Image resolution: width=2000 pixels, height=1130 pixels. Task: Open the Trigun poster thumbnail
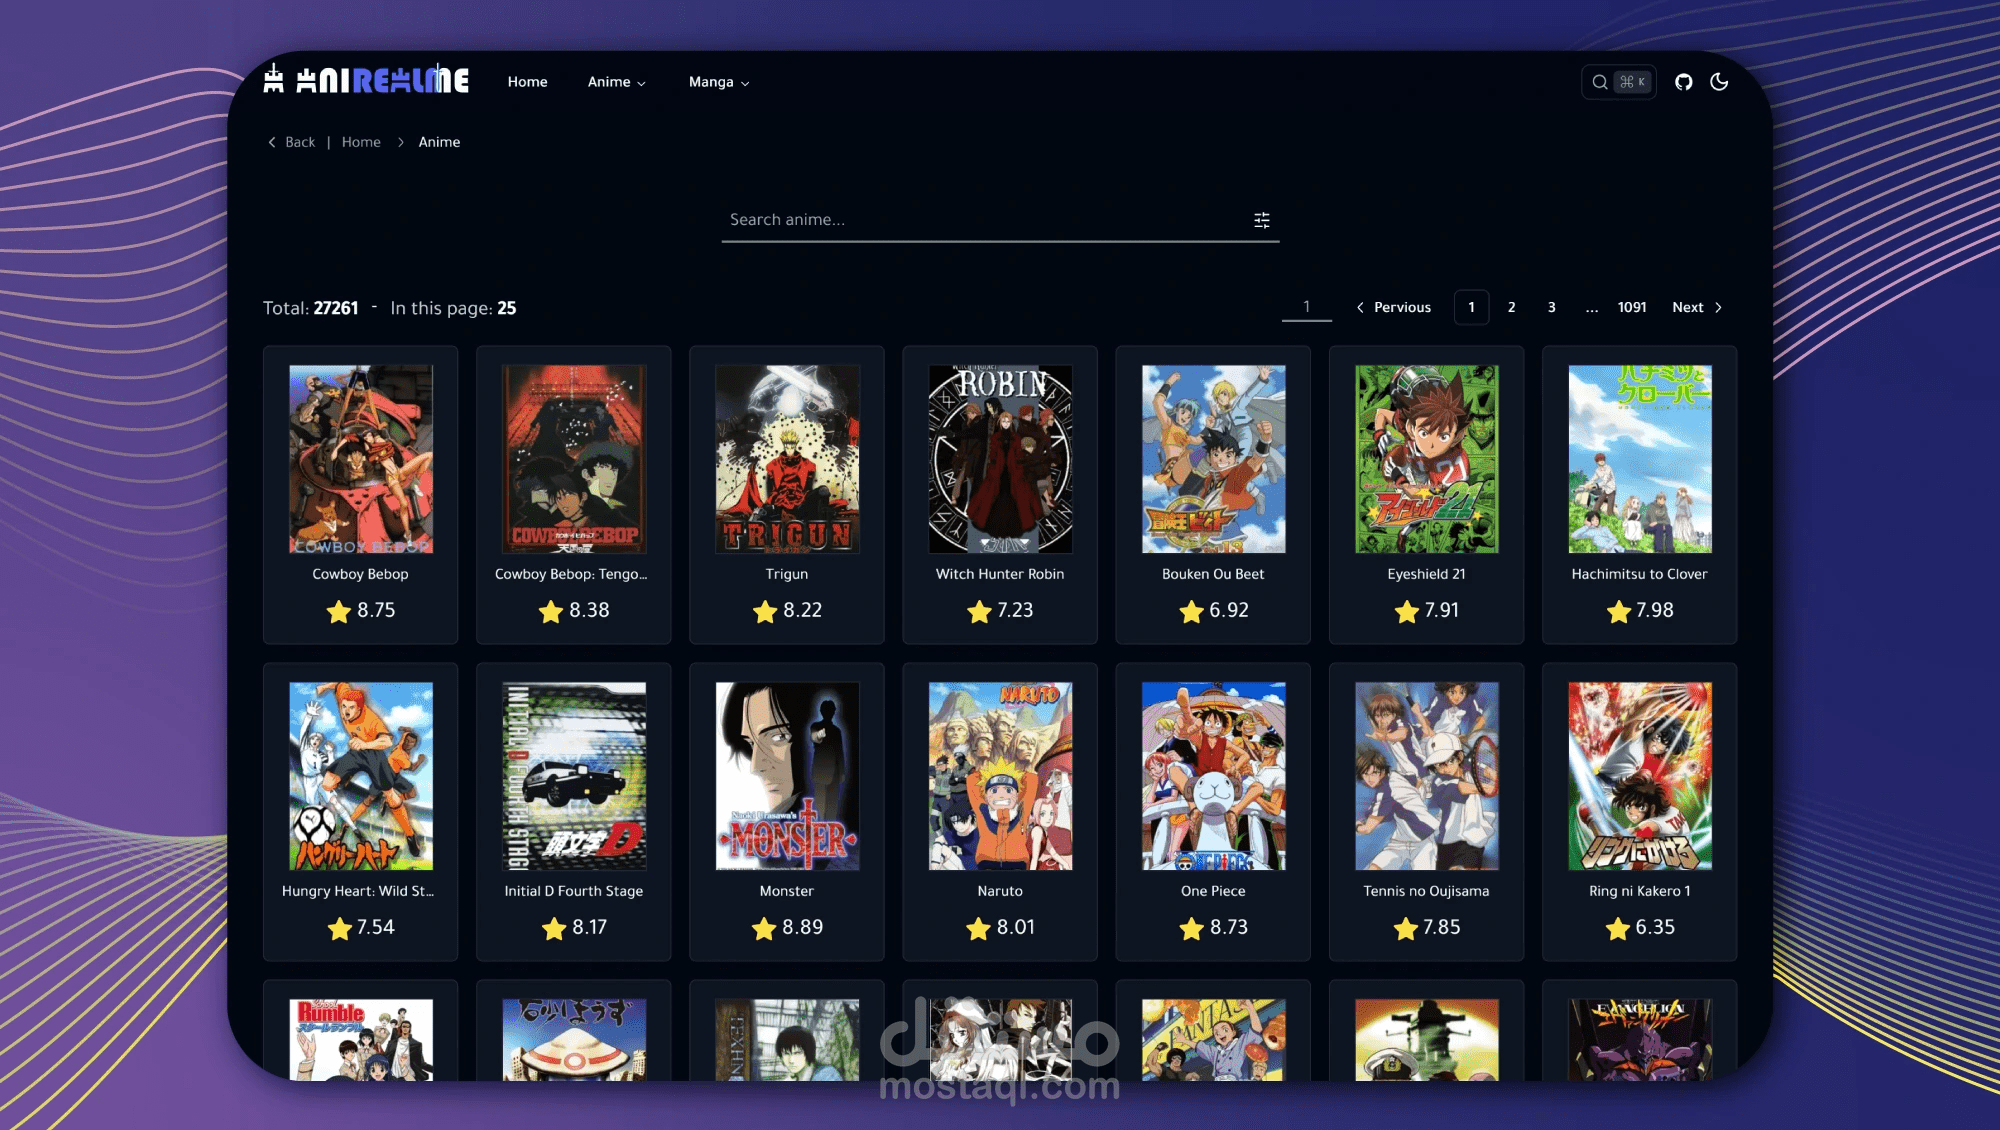point(787,459)
